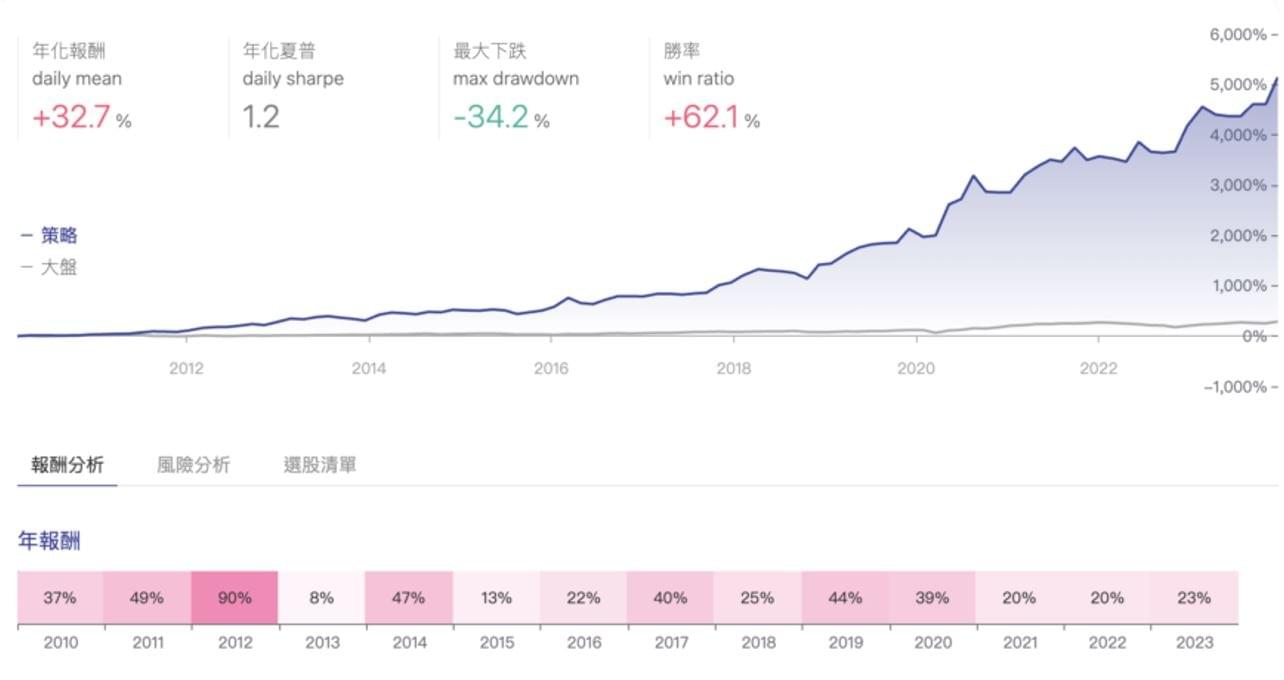
Task: Click the 最大下跌 max drawdown stat card
Action: pyautogui.click(x=513, y=80)
